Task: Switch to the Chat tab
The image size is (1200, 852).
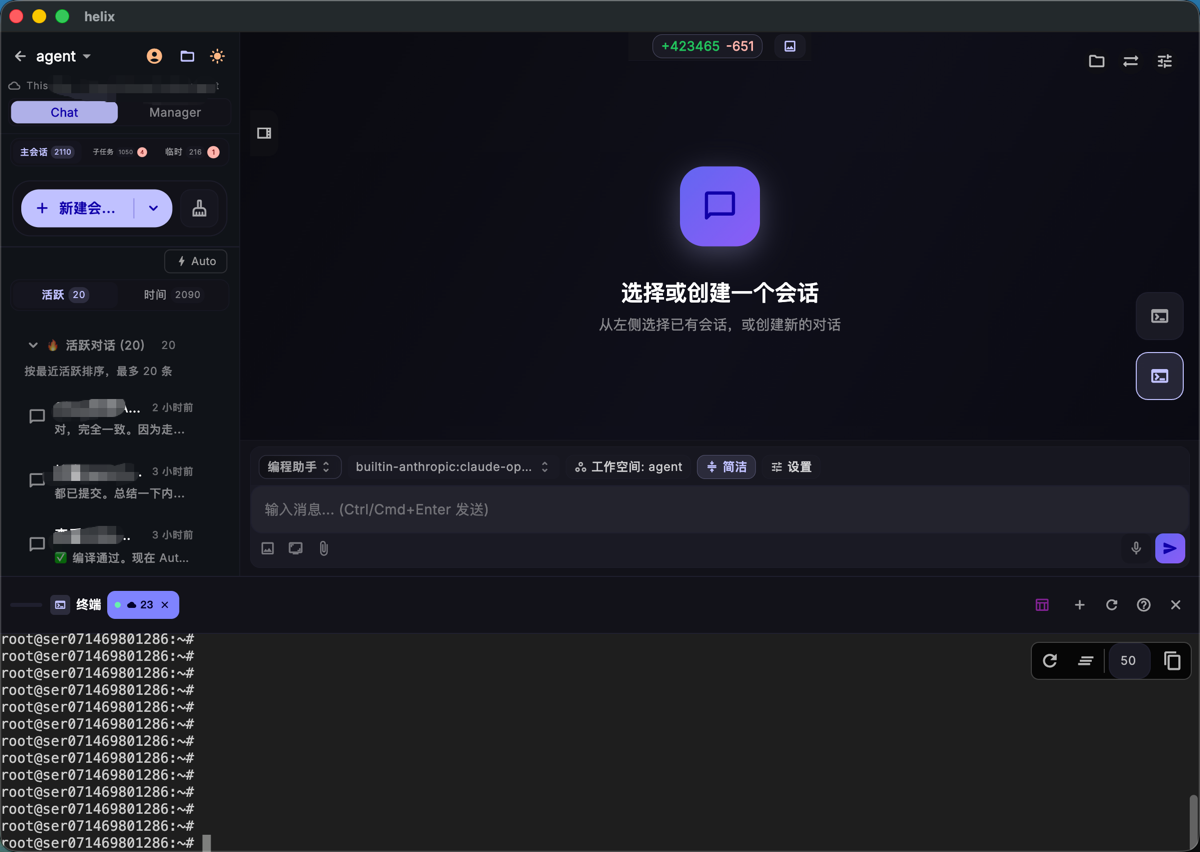Action: pyautogui.click(x=64, y=113)
